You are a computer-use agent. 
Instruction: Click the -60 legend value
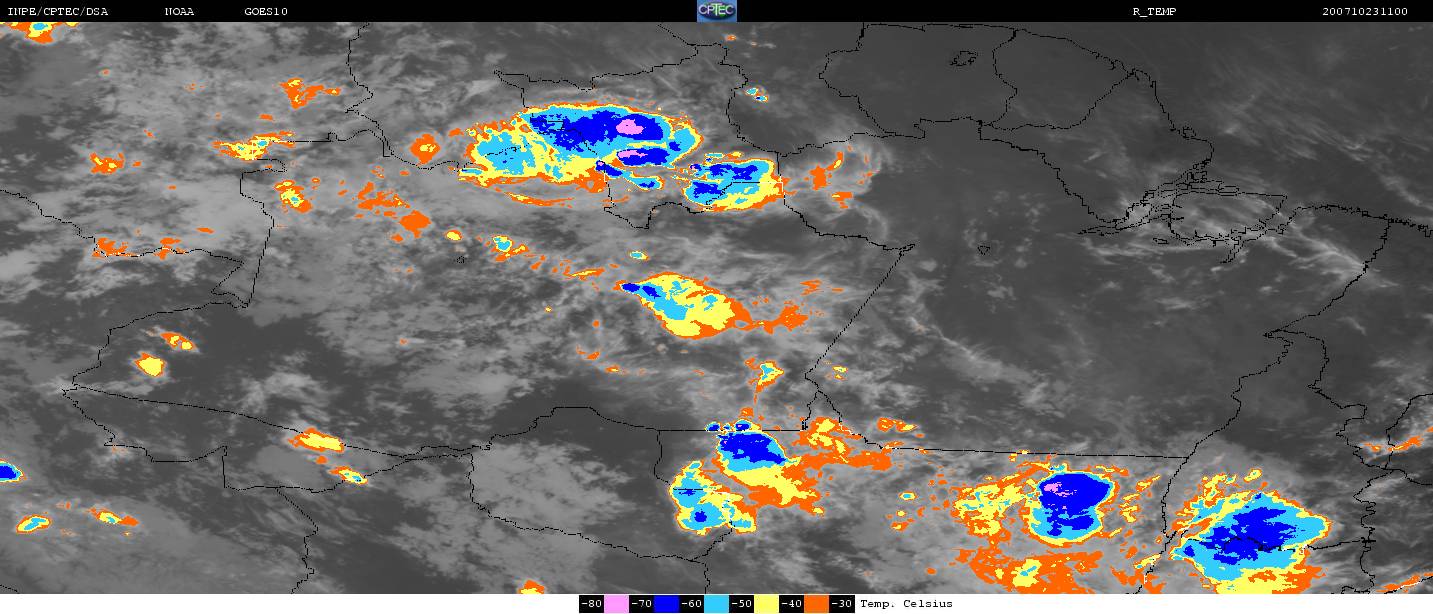click(691, 604)
